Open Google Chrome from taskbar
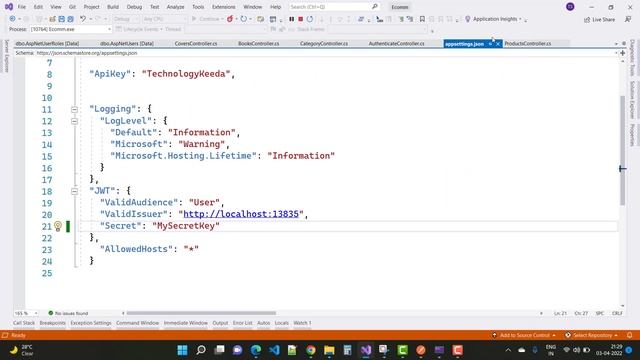 (311, 350)
